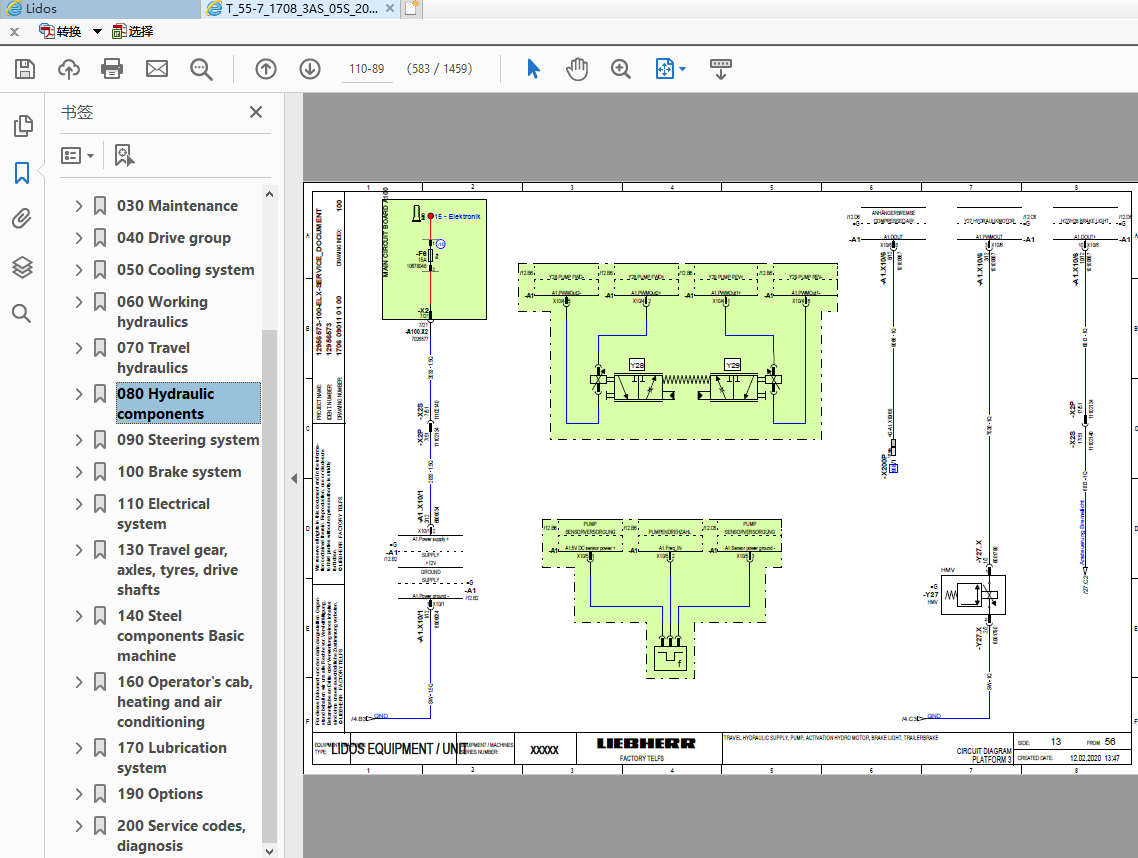Viewport: 1138px width, 858px height.
Task: Click the email envelope icon
Action: 157,69
